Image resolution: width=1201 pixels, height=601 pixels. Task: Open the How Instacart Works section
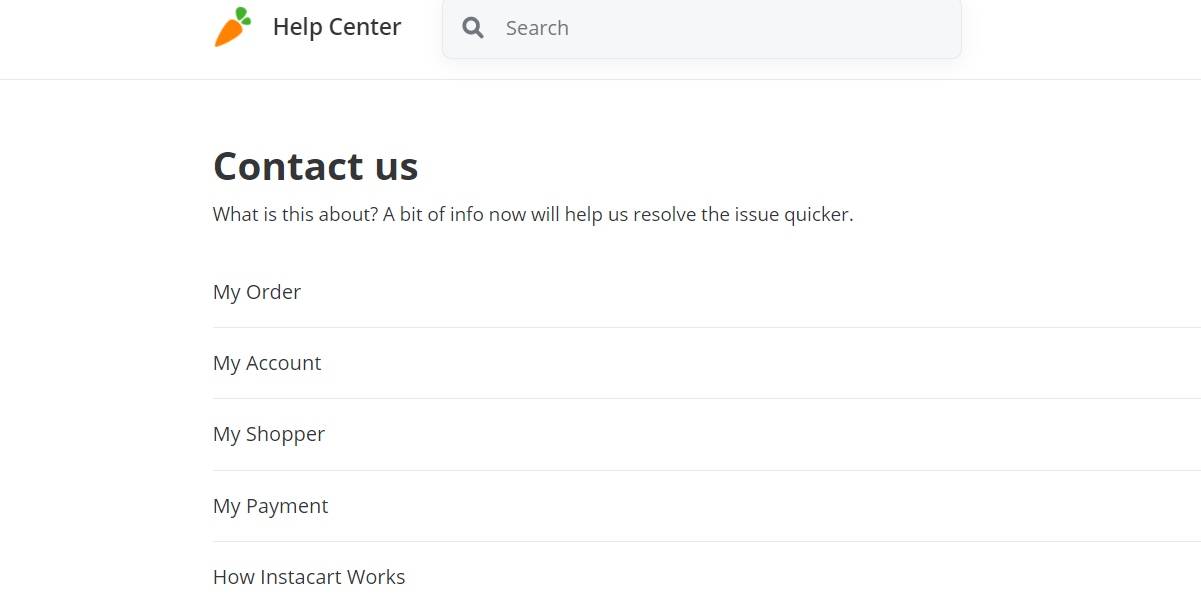click(309, 577)
